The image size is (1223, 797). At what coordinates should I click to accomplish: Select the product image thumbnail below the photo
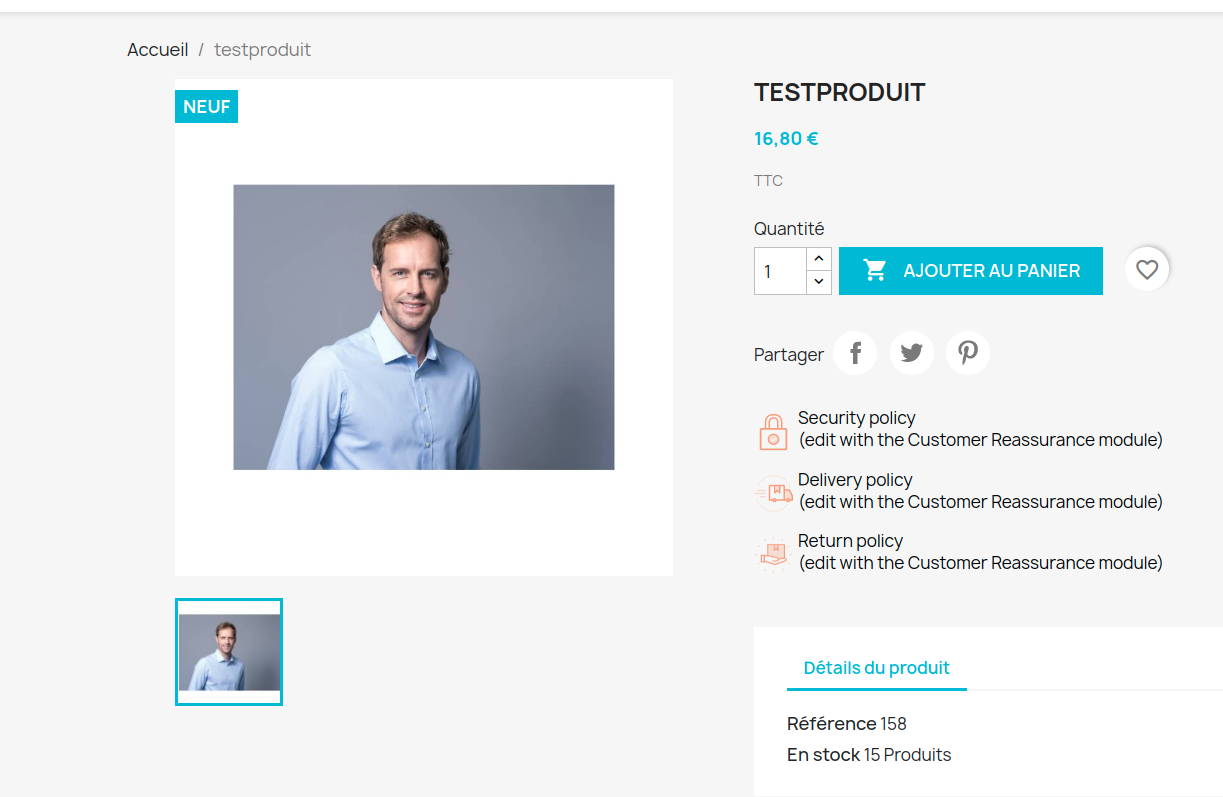pos(229,652)
